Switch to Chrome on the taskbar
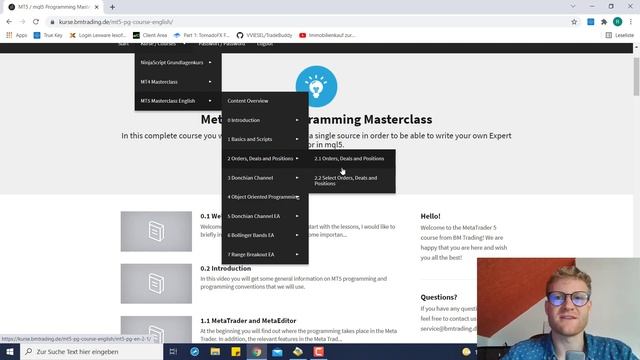The width and height of the screenshot is (640, 360). click(x=257, y=351)
